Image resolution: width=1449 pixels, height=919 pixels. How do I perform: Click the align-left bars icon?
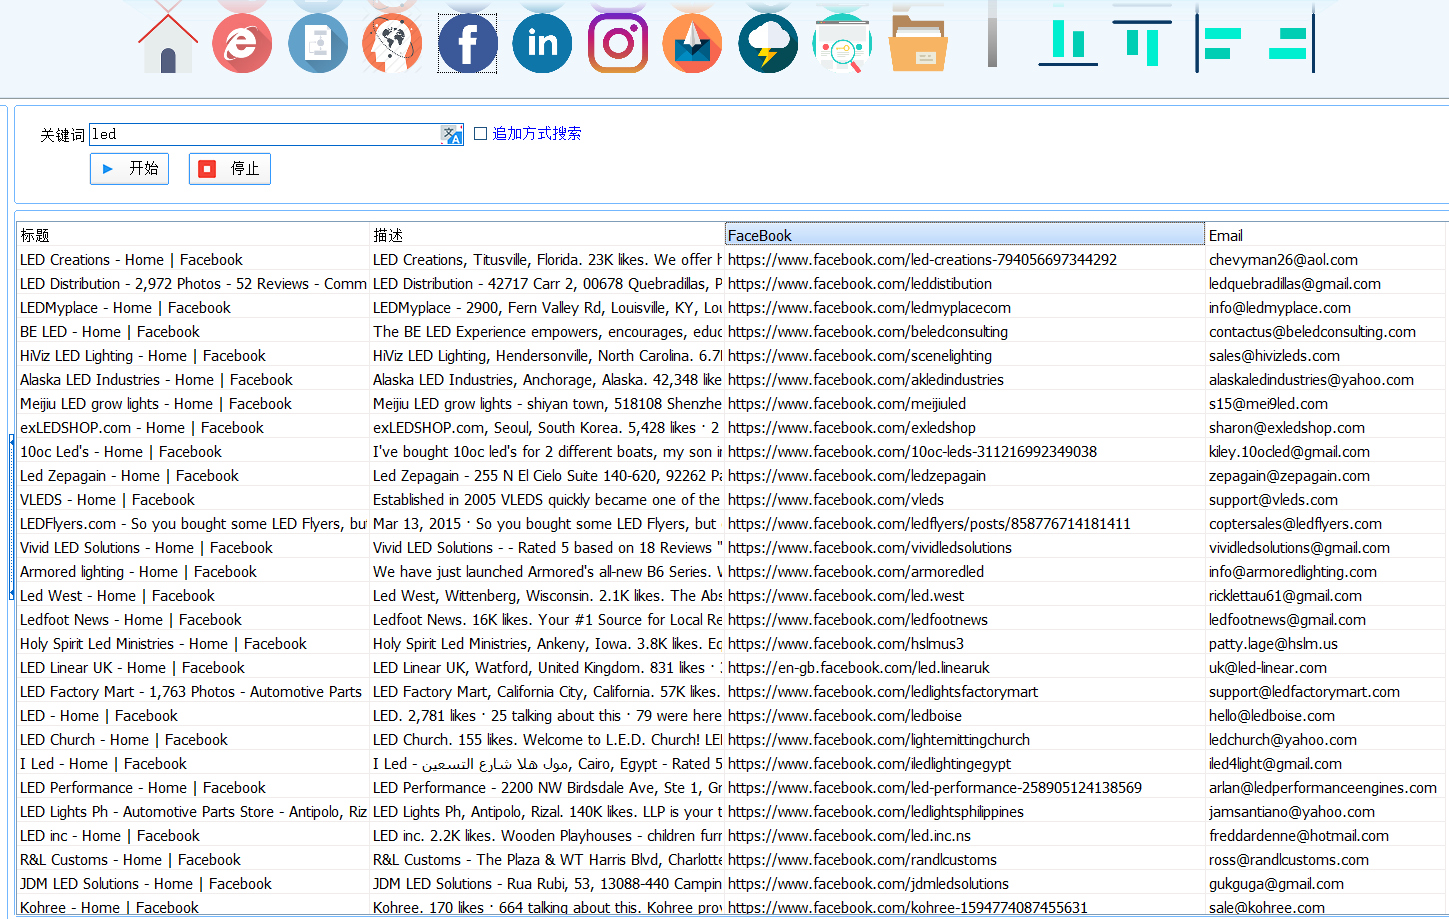coord(1219,43)
